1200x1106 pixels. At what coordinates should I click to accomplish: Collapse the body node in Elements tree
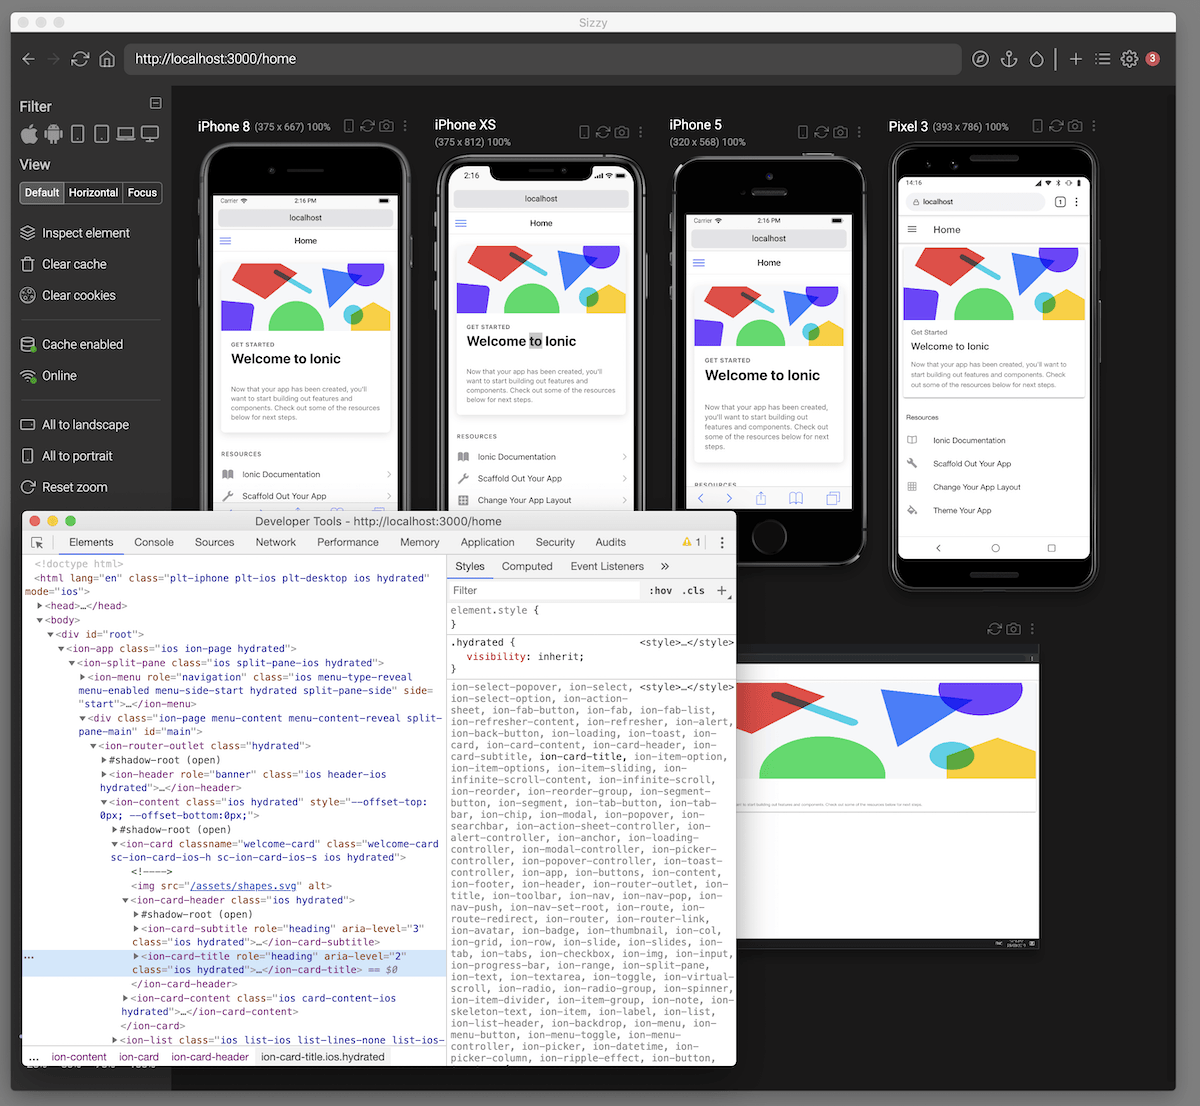(x=40, y=620)
